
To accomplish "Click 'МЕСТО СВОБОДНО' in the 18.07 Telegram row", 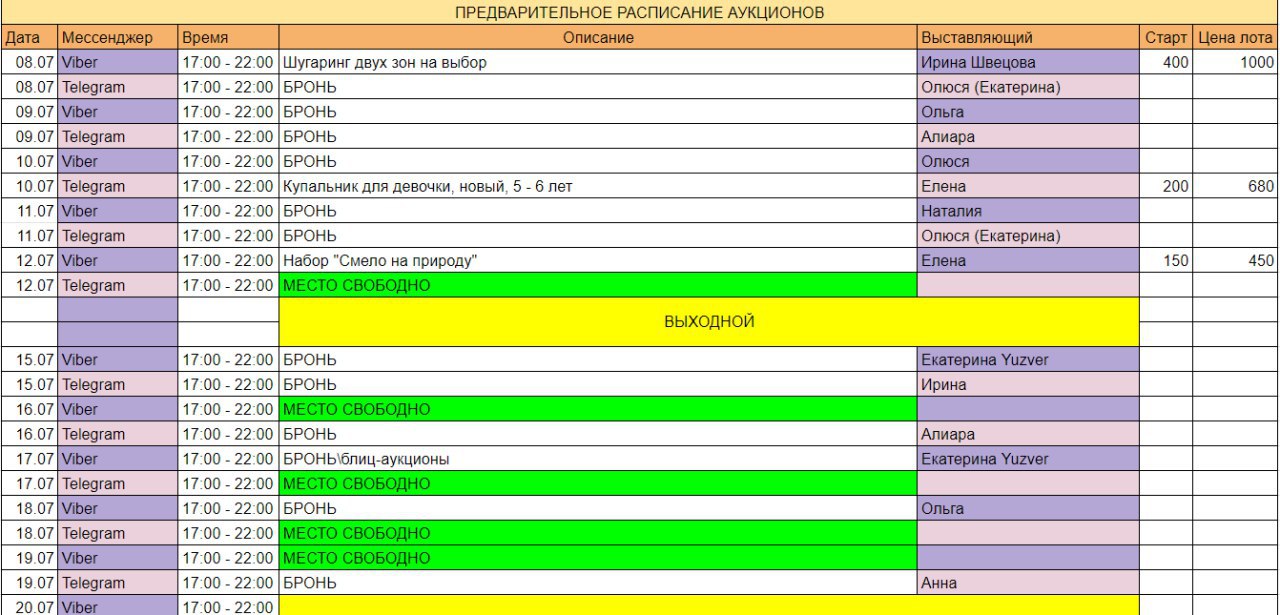I will pos(598,533).
